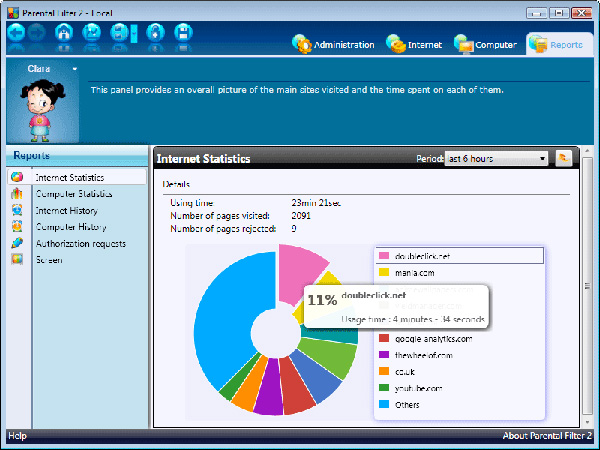Open the Period dropdown showing last 6 hours

[x=496, y=158]
